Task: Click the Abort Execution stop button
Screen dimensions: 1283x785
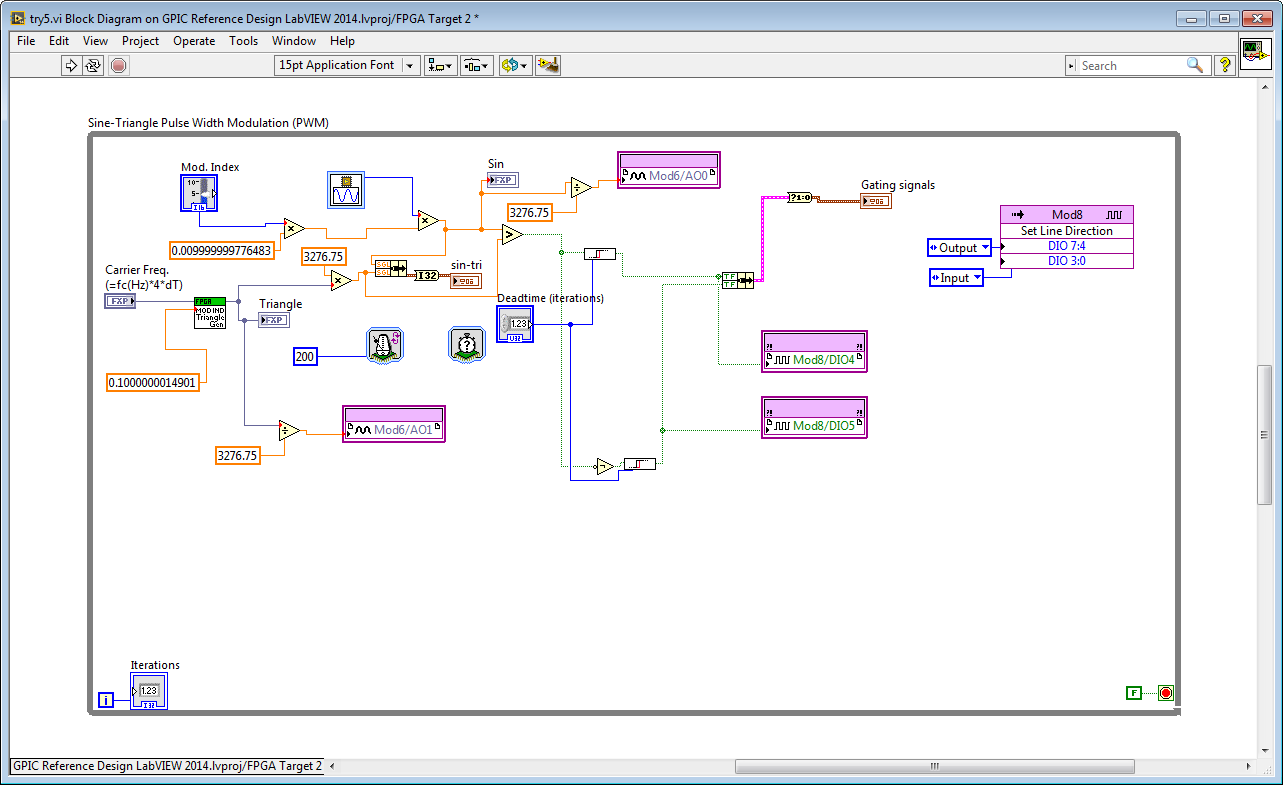Action: click(x=119, y=66)
